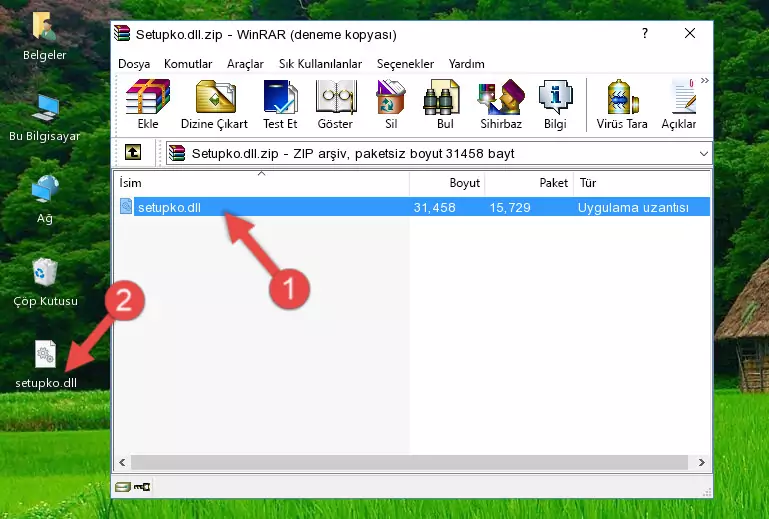The width and height of the screenshot is (769, 519).
Task: Click the Virüs Tara scan icon
Action: [x=622, y=97]
